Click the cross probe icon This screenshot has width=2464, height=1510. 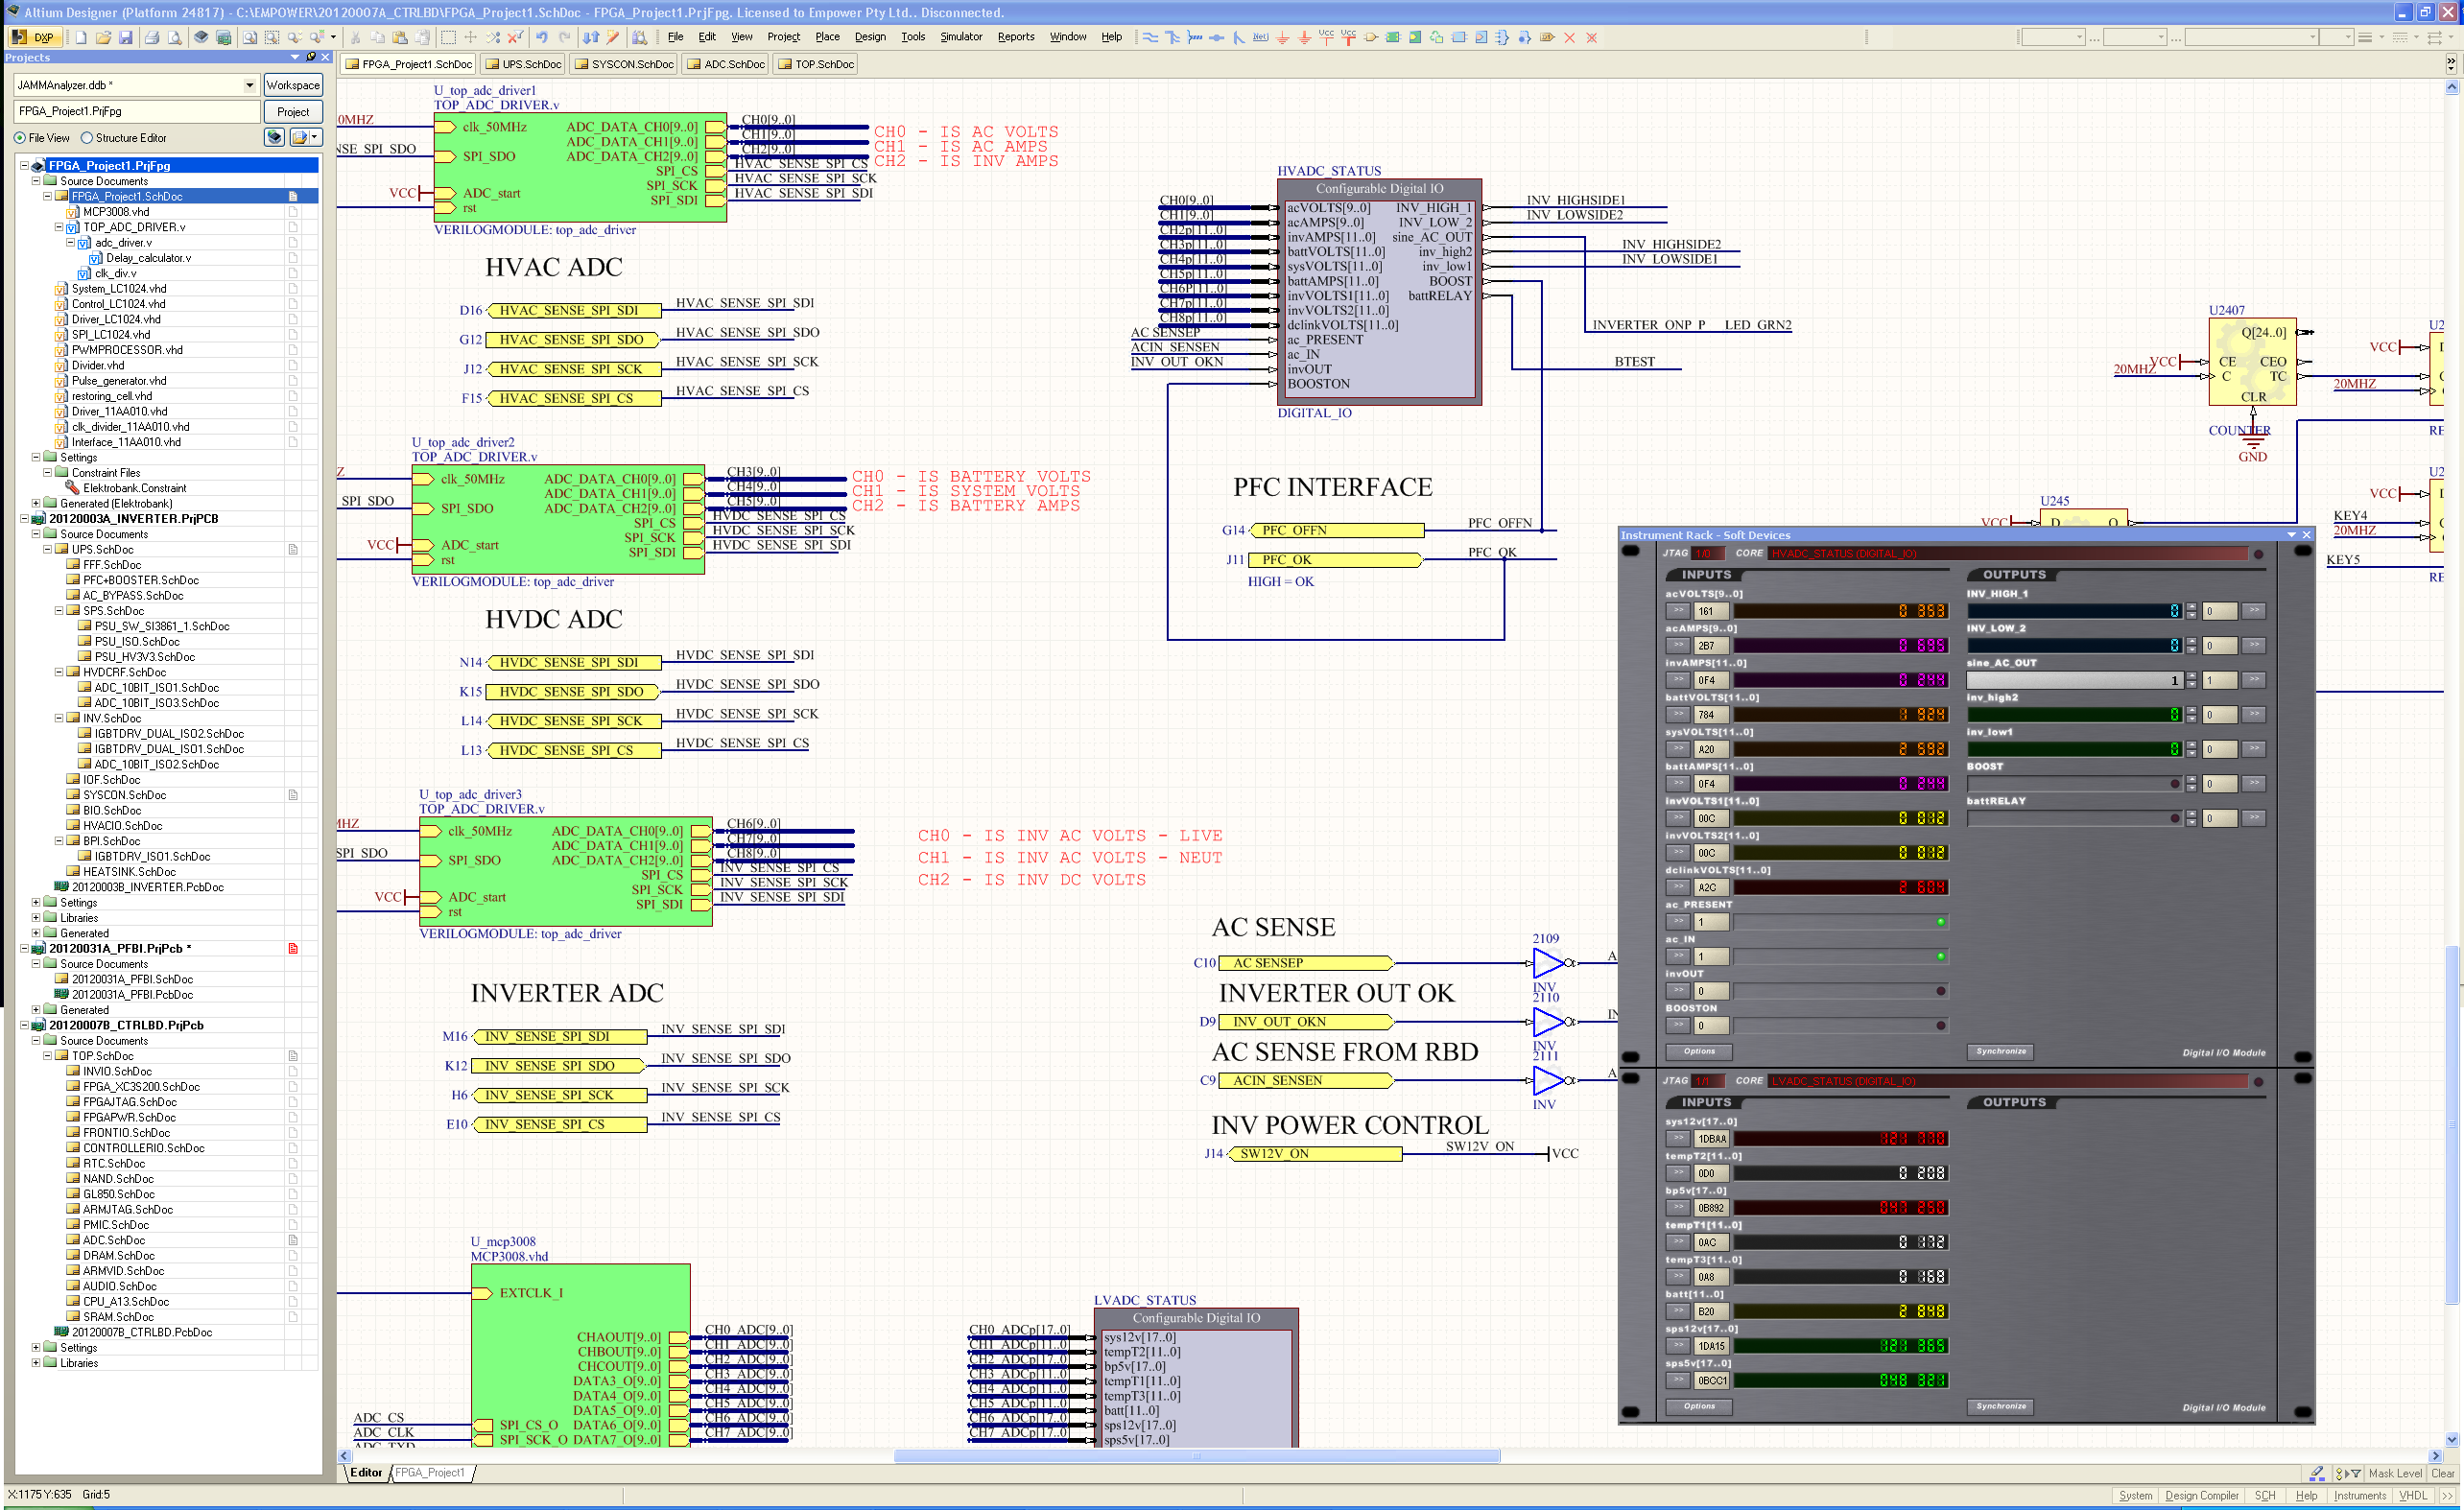613,37
